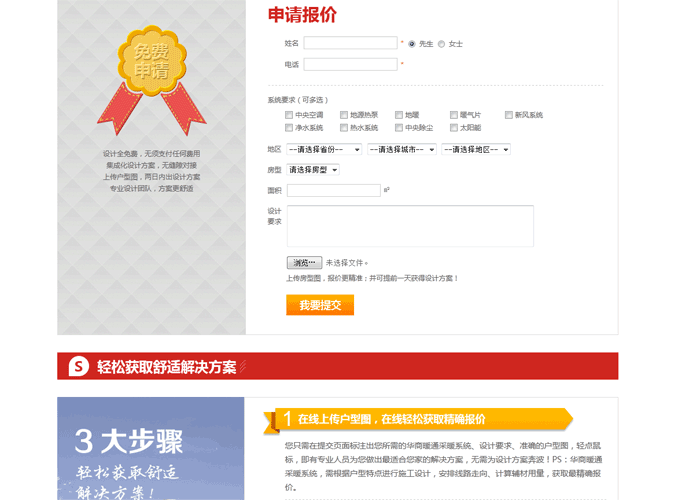700x500 pixels.
Task: Check the 中央空调 checkbox
Action: tap(289, 115)
